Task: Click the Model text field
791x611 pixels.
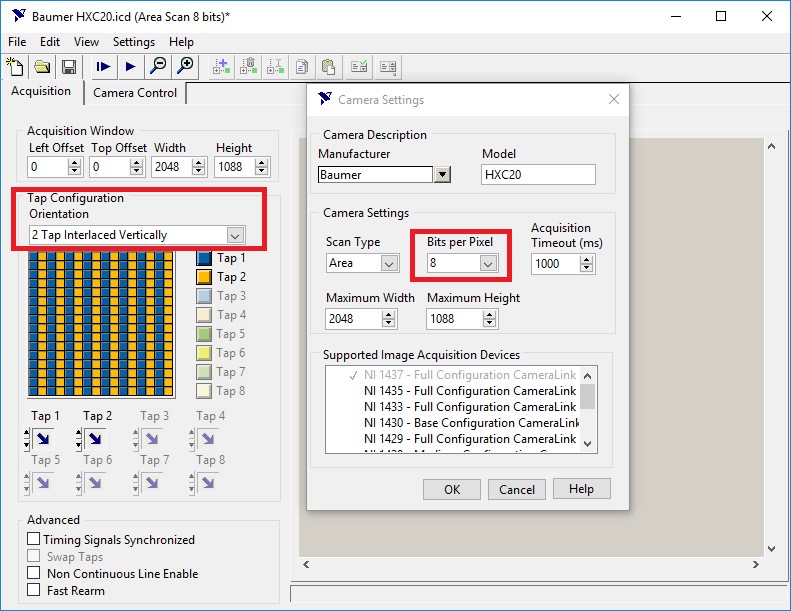Action: pos(538,174)
